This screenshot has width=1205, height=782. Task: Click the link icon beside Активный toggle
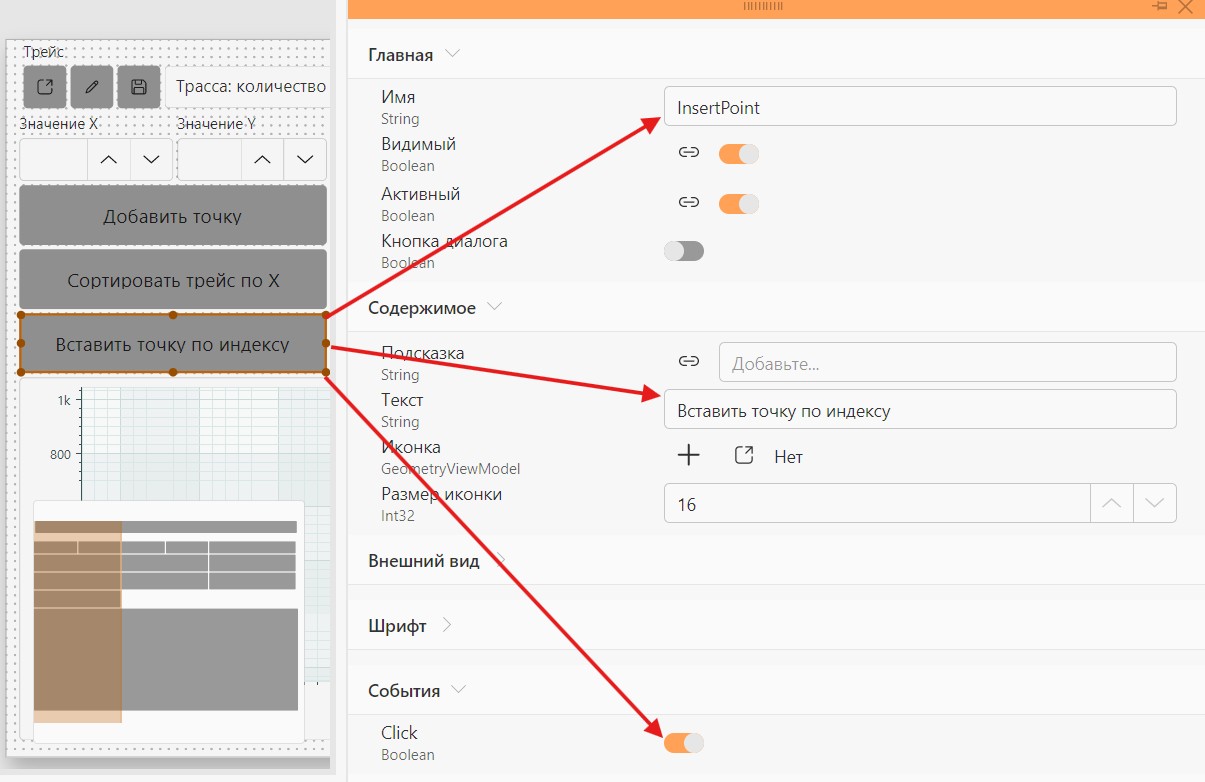coord(688,203)
